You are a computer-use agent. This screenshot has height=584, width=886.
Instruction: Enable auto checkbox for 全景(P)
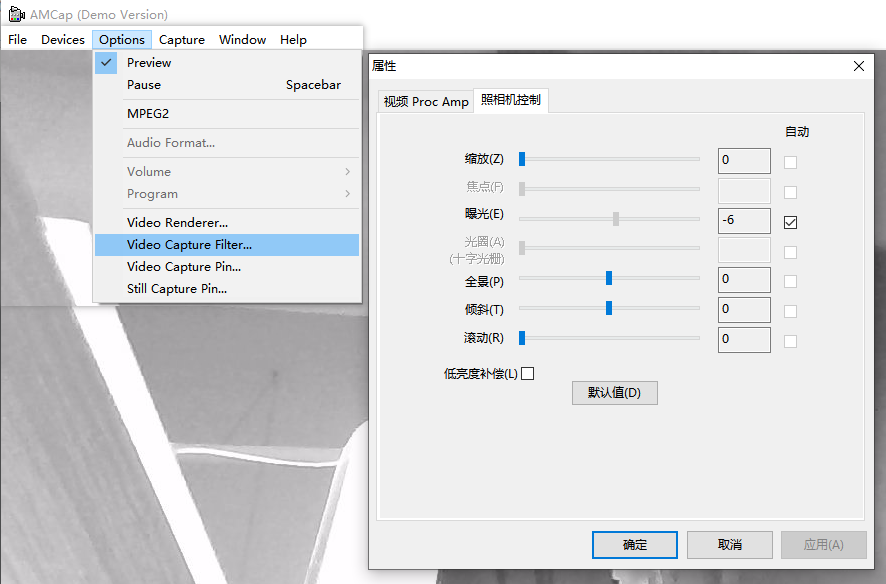[x=791, y=281]
